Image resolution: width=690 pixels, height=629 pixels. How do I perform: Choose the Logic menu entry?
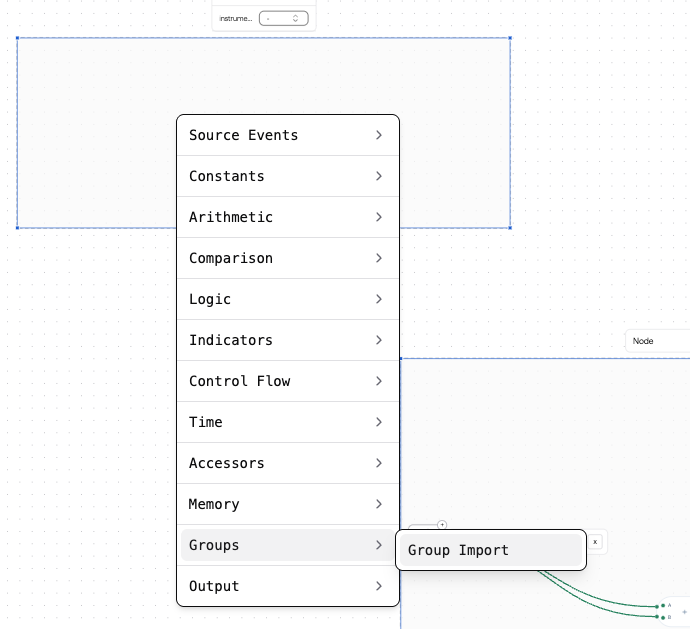point(287,299)
